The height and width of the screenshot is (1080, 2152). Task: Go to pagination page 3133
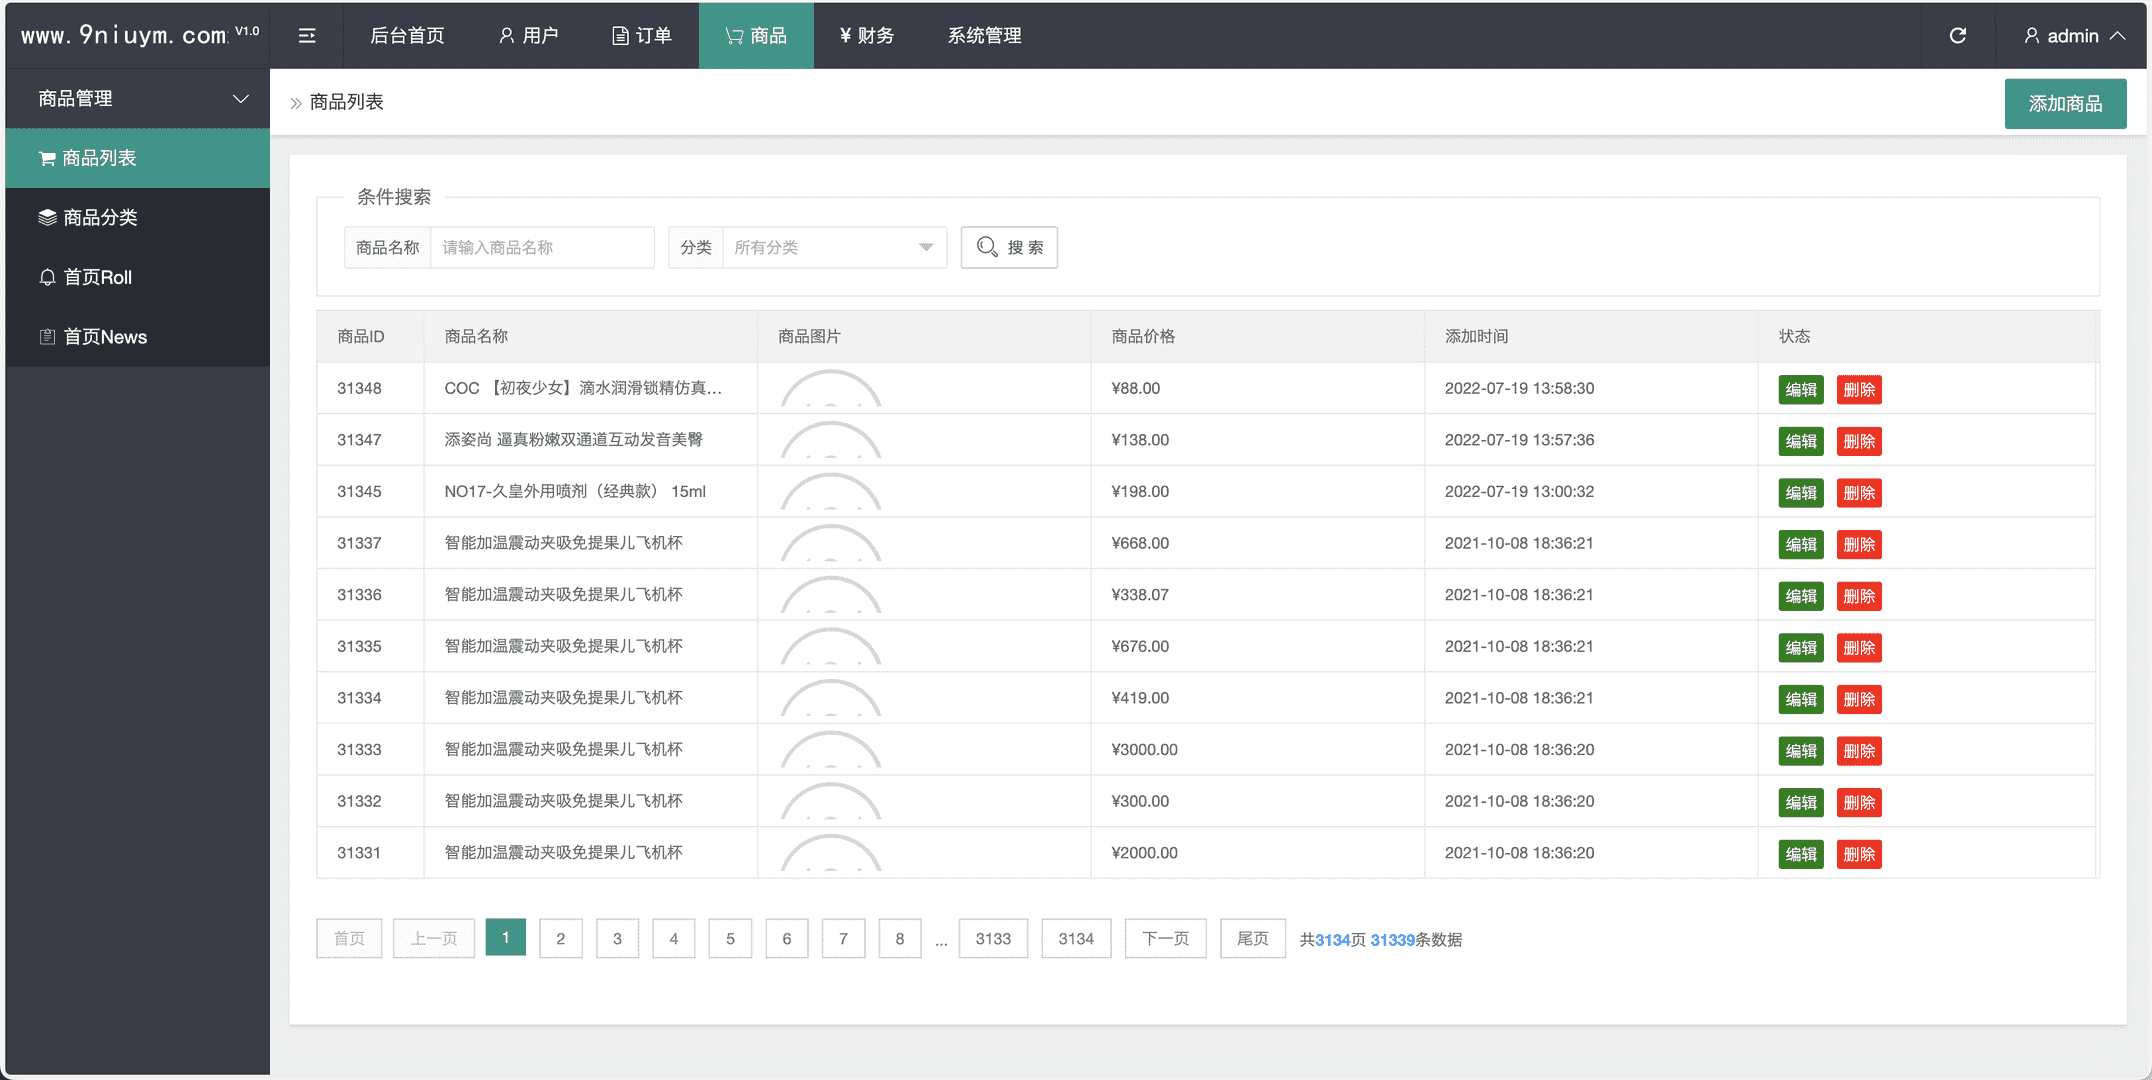click(x=993, y=938)
